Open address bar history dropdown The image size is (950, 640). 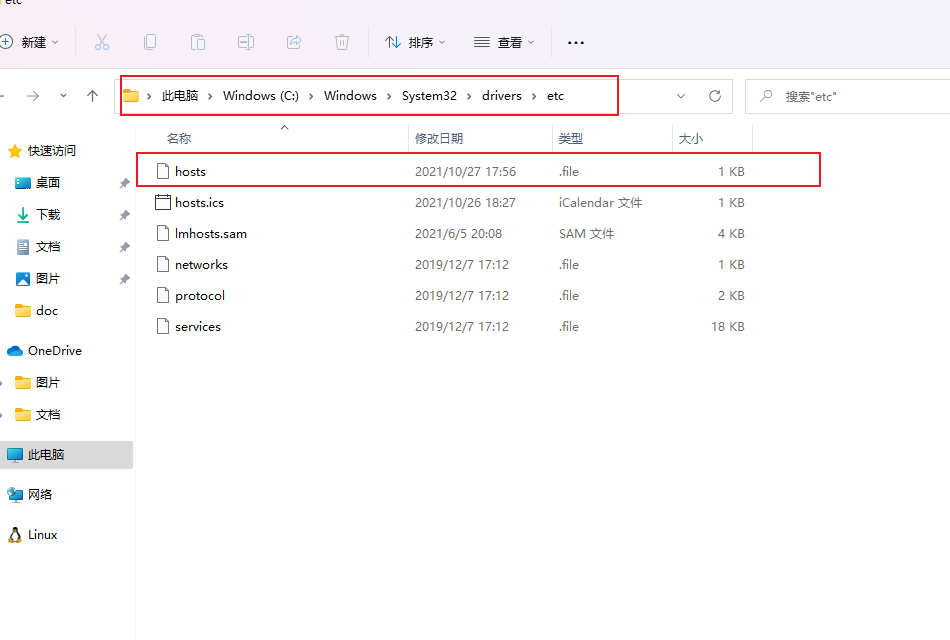pos(681,96)
